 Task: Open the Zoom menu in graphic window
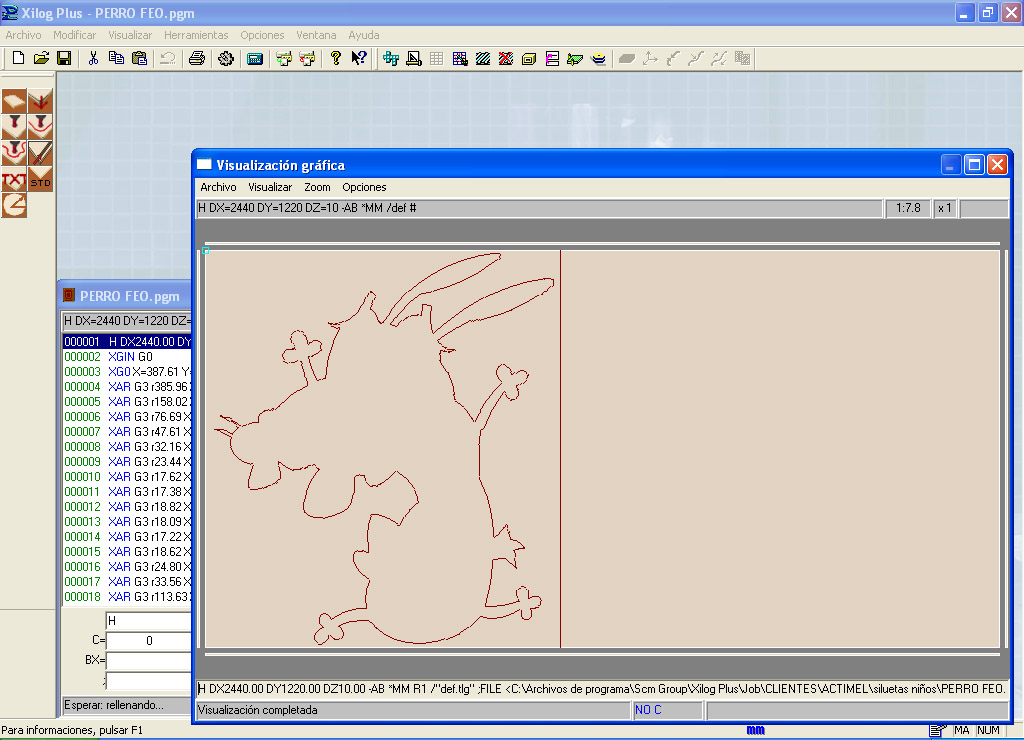point(317,187)
